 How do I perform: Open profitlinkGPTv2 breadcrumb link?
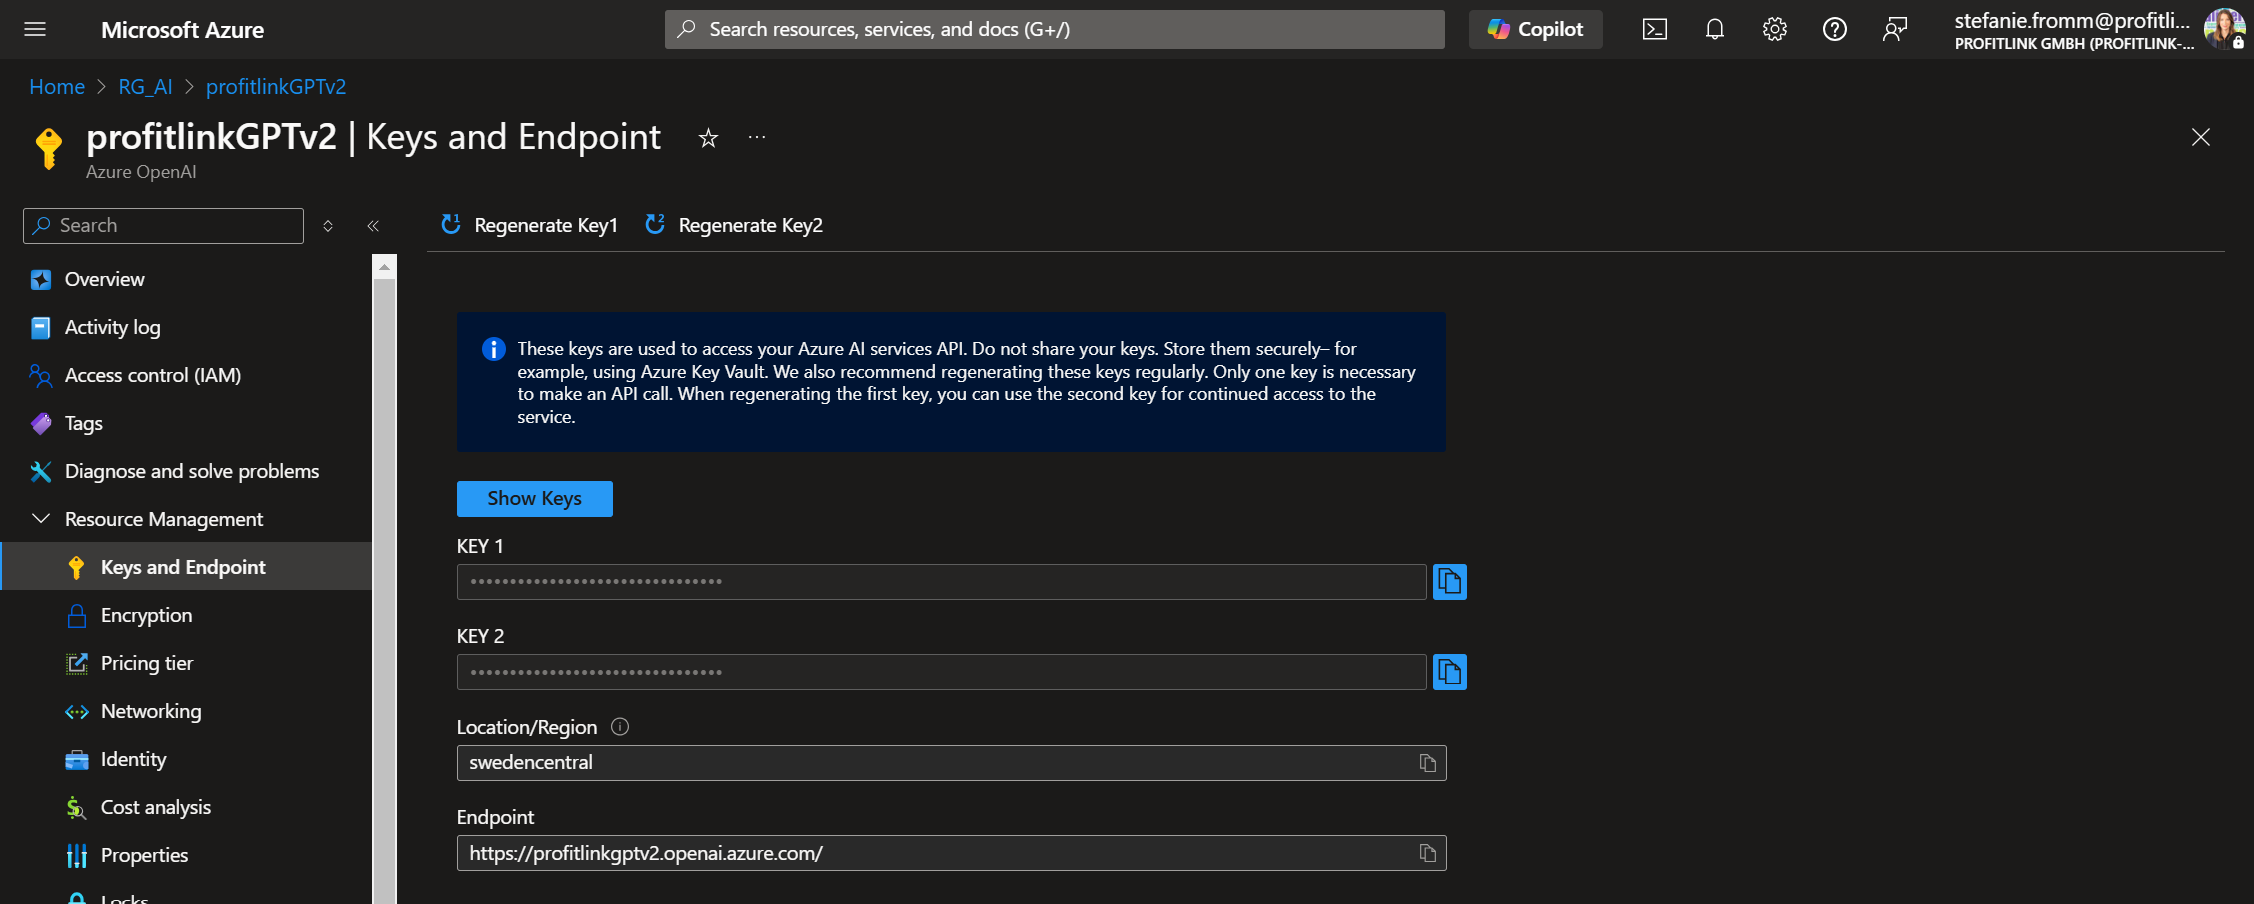(276, 87)
